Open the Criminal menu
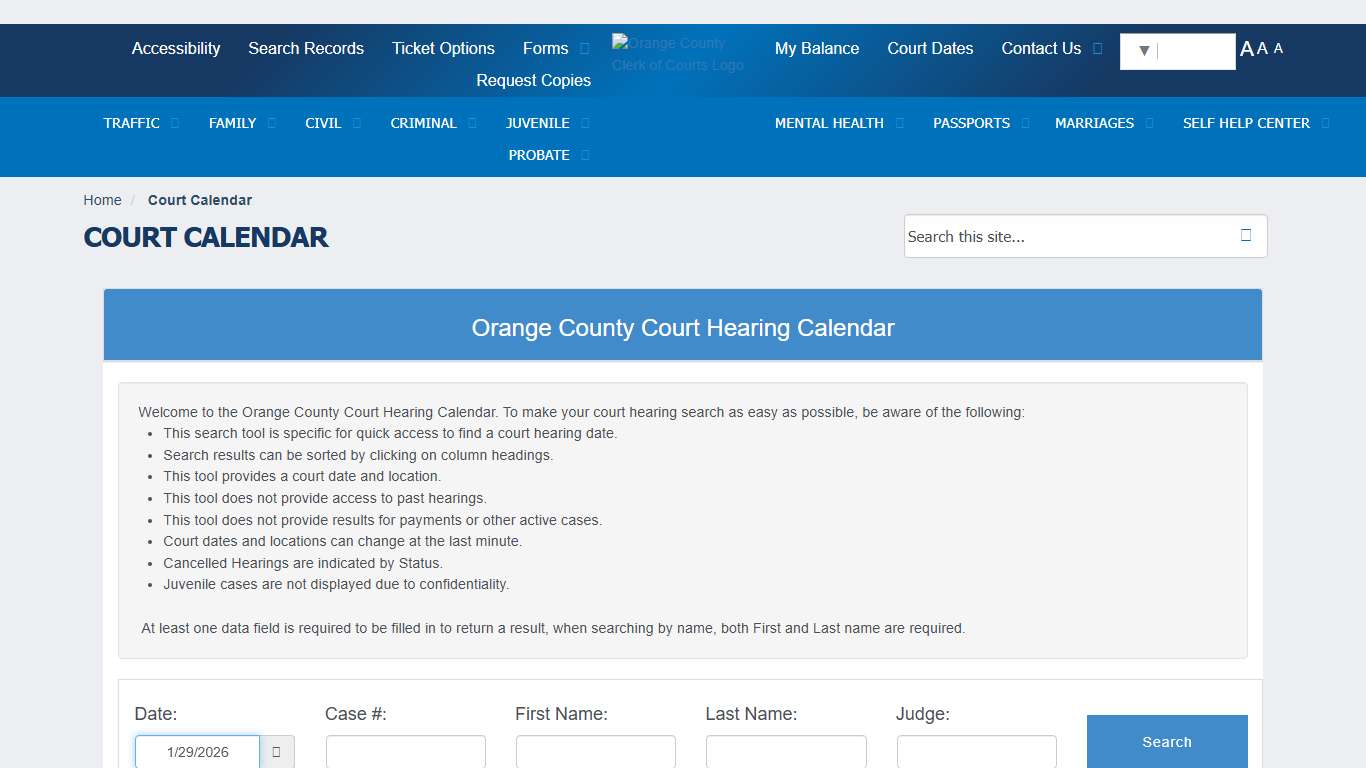Viewport: 1366px width, 768px height. point(423,123)
